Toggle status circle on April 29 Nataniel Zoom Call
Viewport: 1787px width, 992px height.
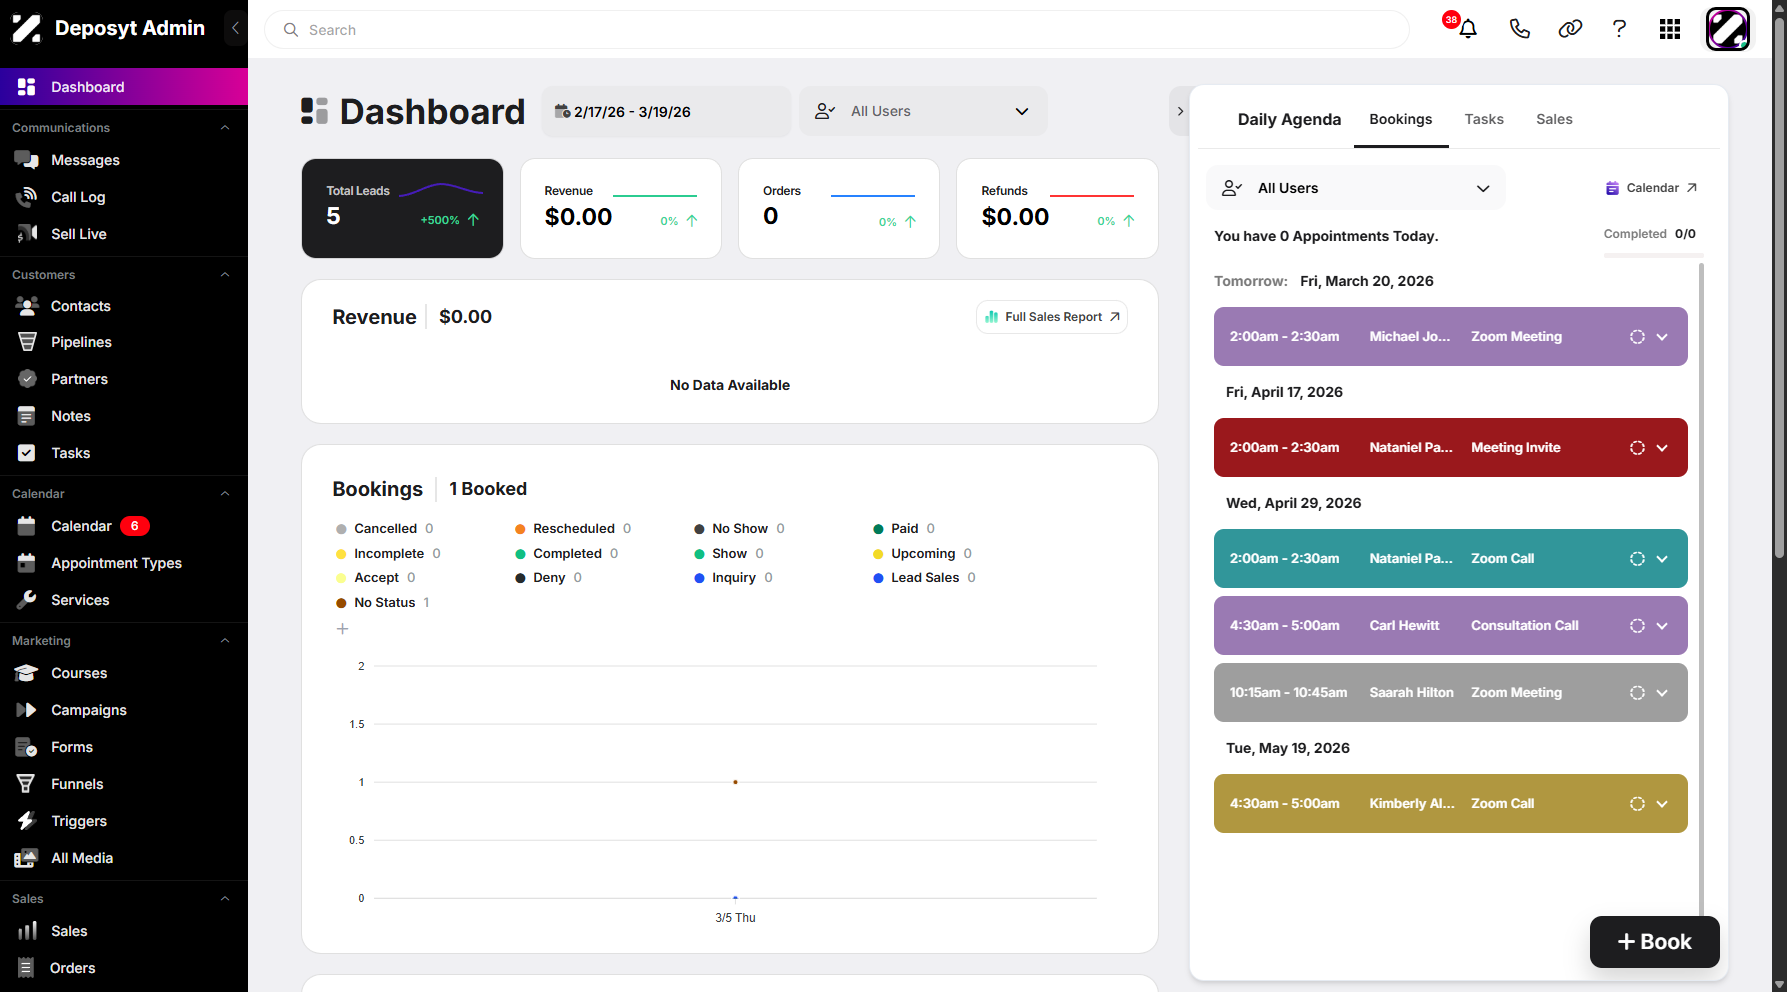point(1637,559)
